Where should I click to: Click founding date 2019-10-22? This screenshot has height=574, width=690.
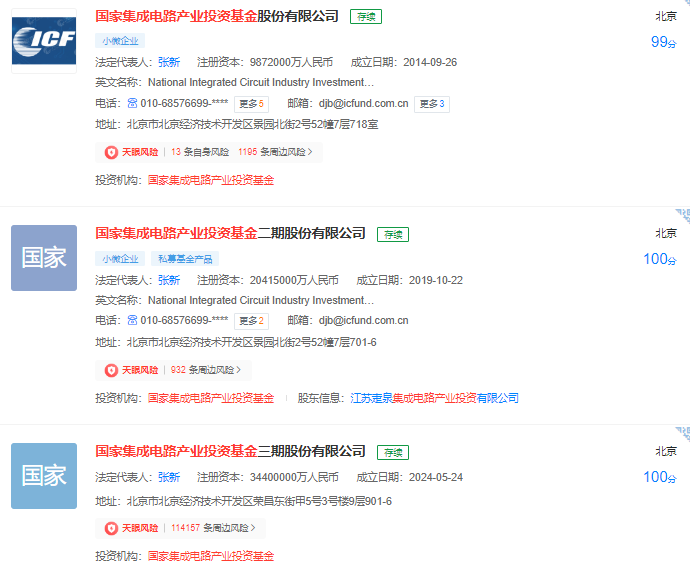click(436, 280)
